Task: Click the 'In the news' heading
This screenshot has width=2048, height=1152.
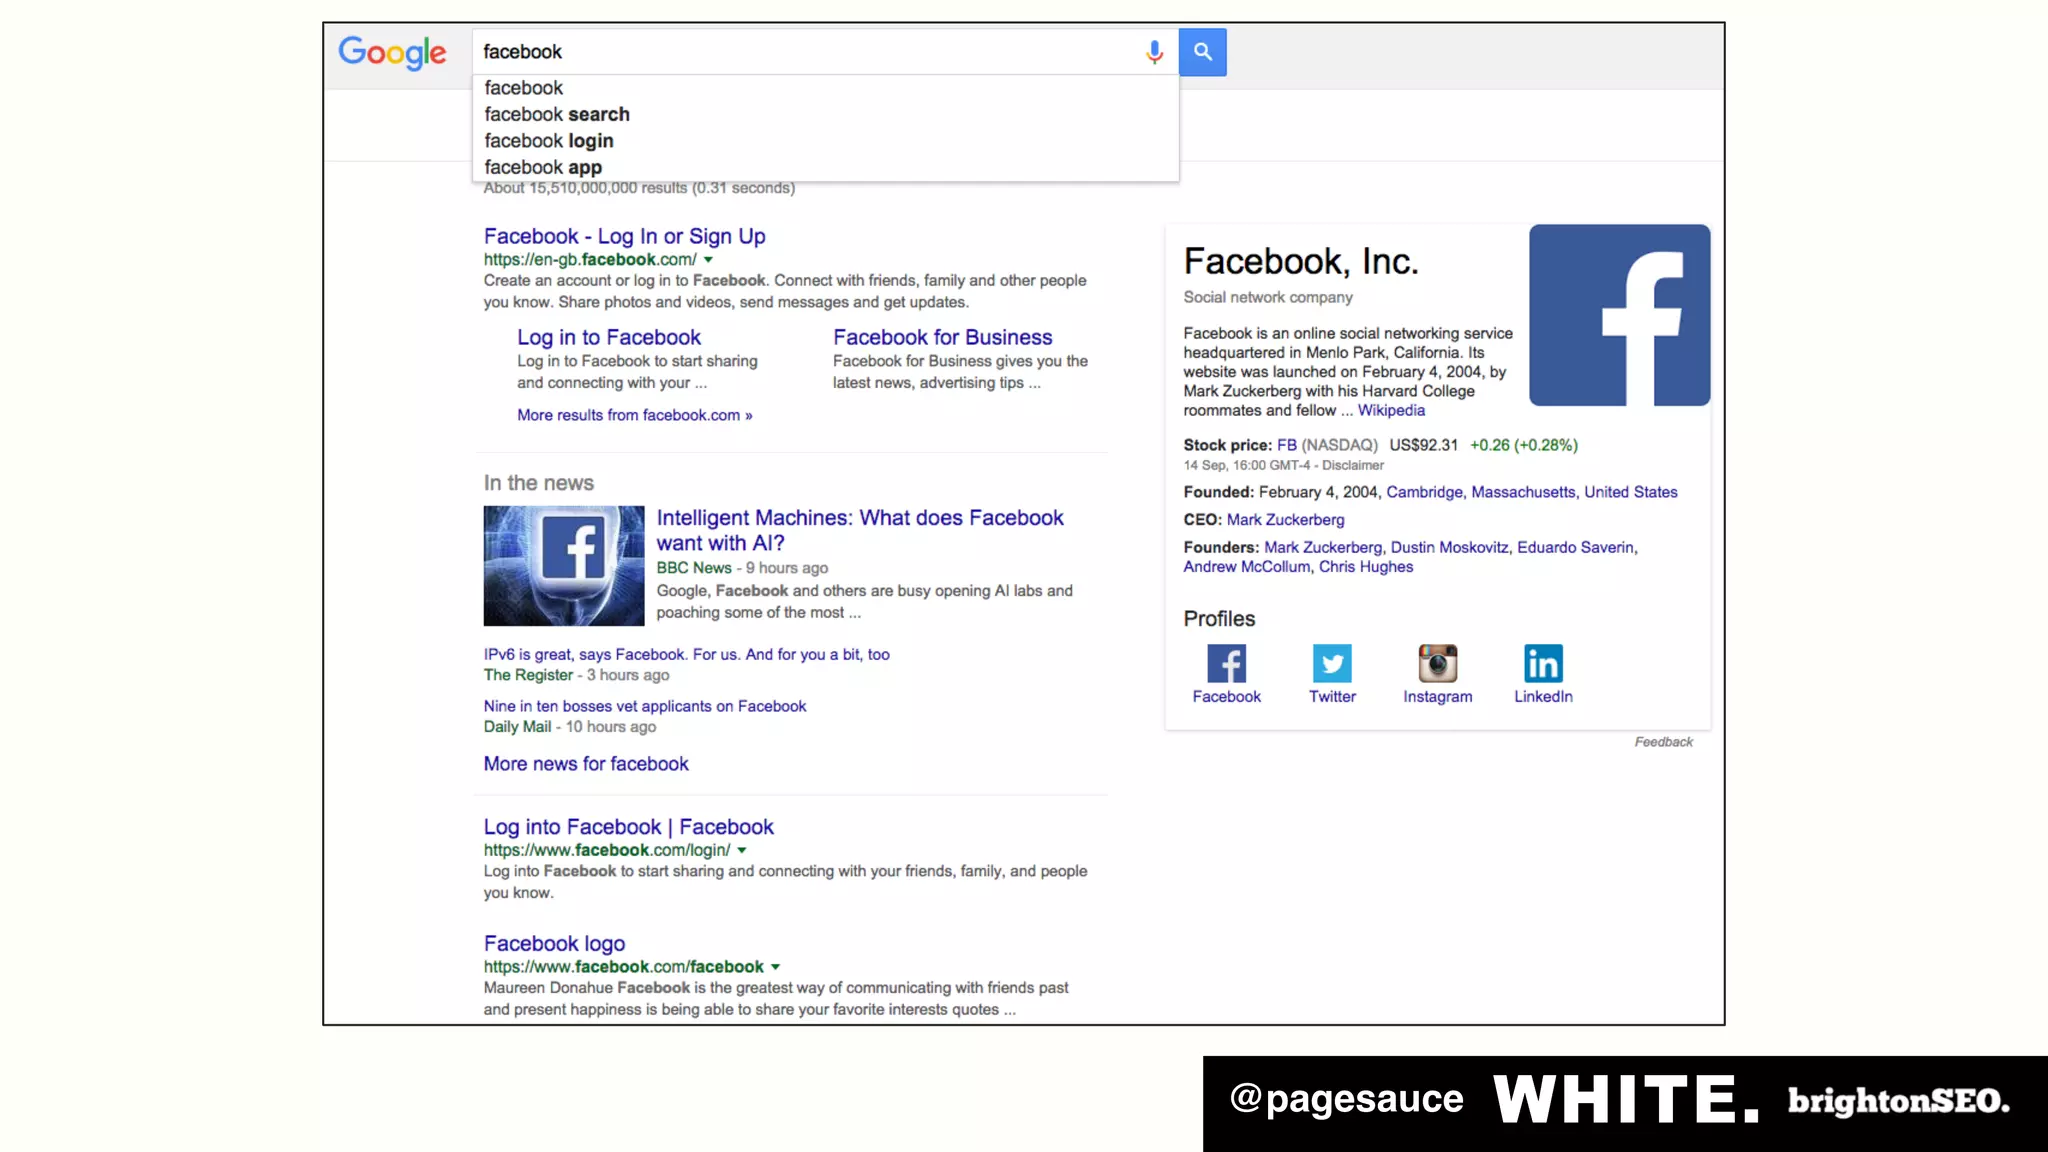Action: tap(538, 483)
